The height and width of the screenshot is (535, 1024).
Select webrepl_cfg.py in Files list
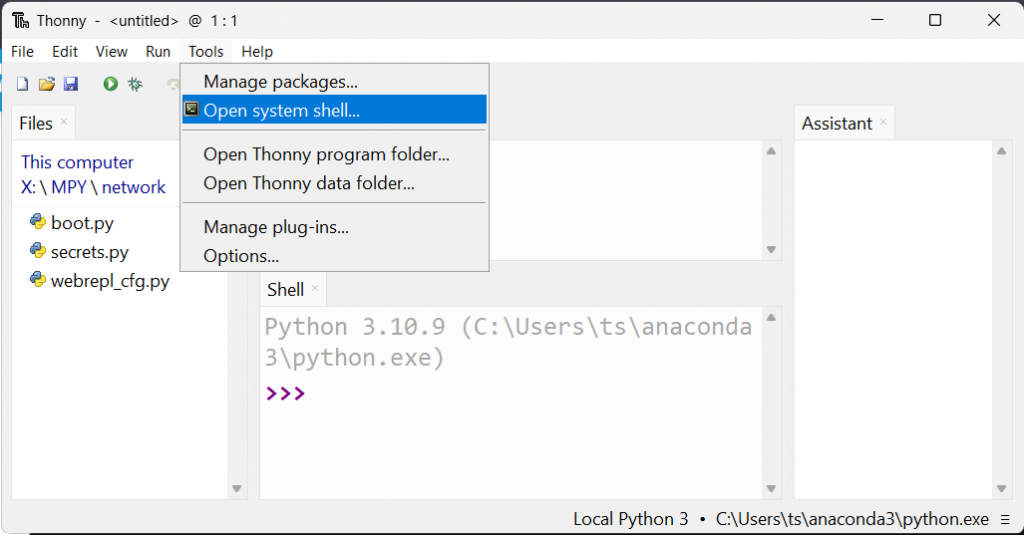click(110, 280)
